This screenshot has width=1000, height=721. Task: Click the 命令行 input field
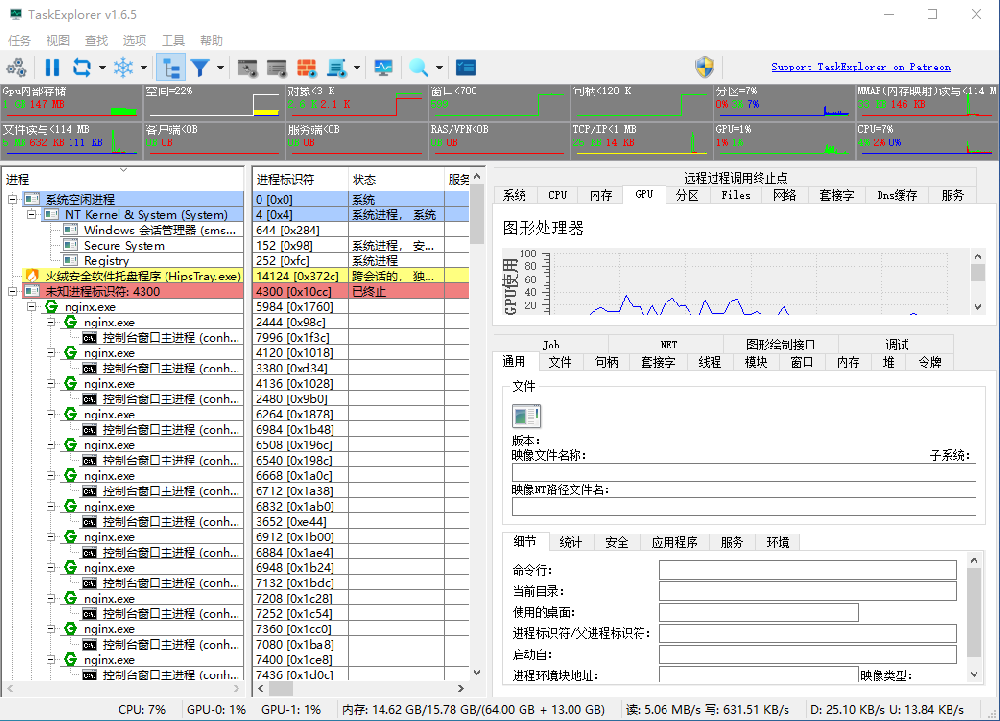pos(810,569)
